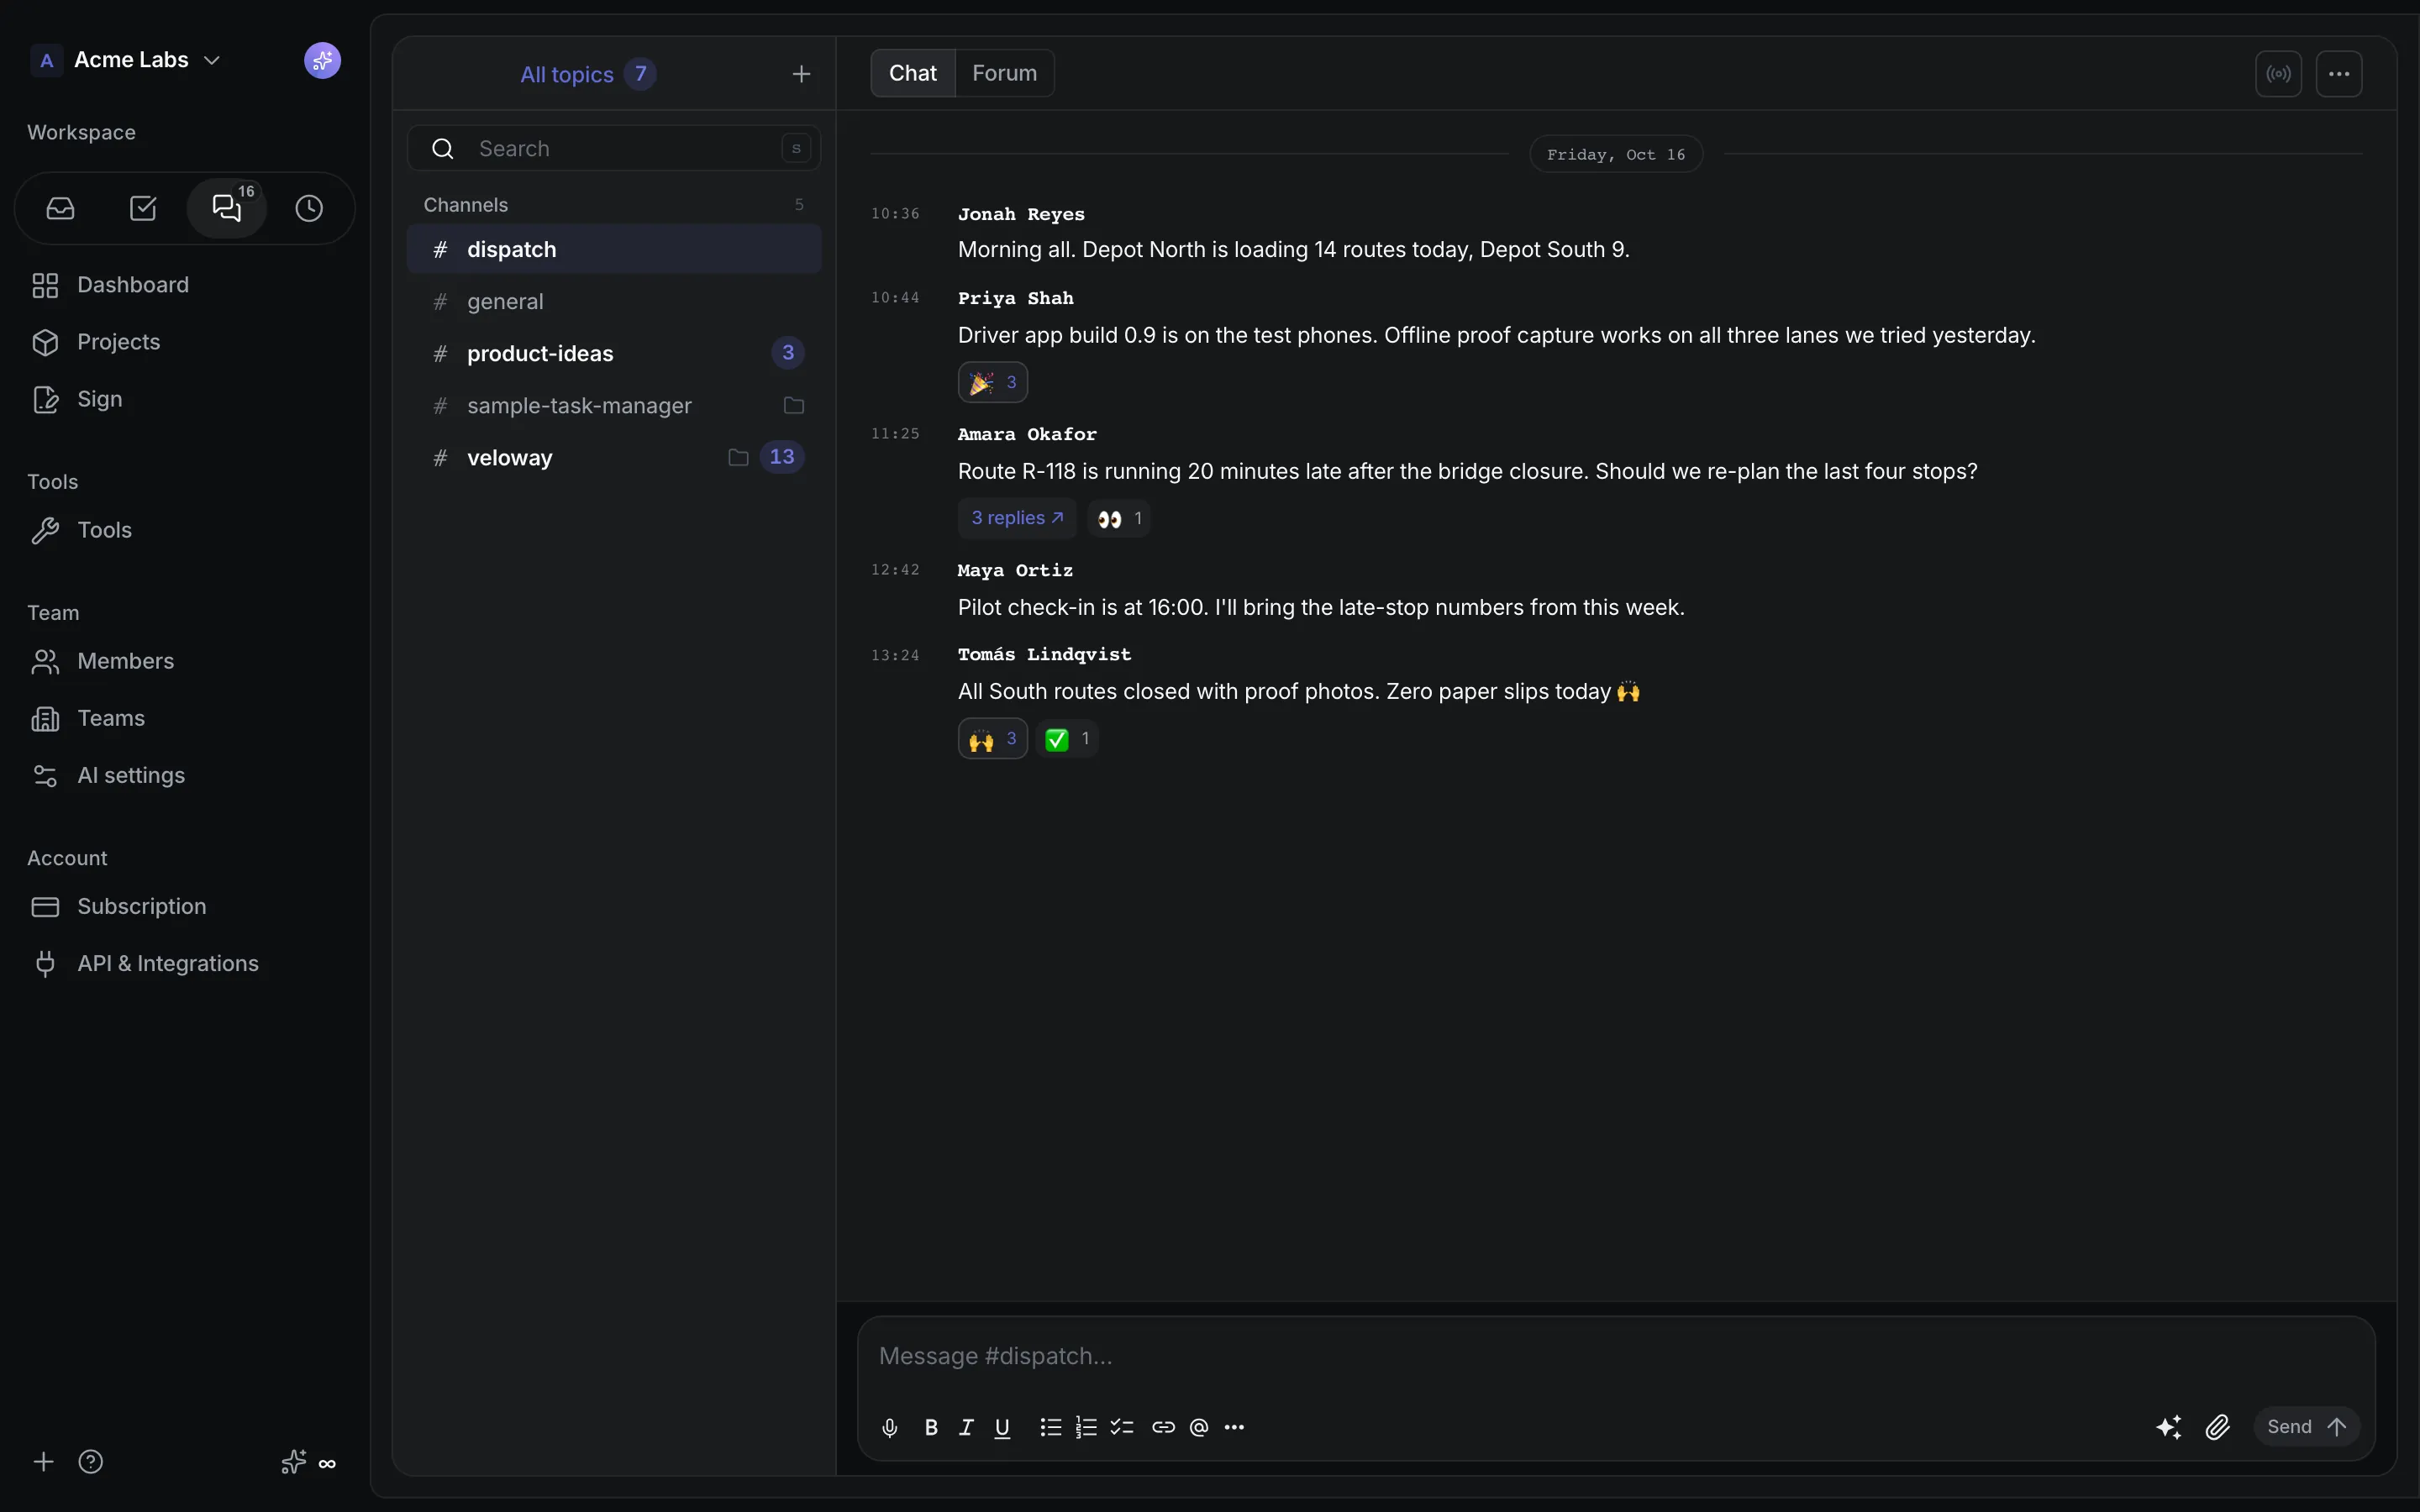This screenshot has height=1512, width=2420.
Task: Open All topics filter
Action: click(x=588, y=74)
